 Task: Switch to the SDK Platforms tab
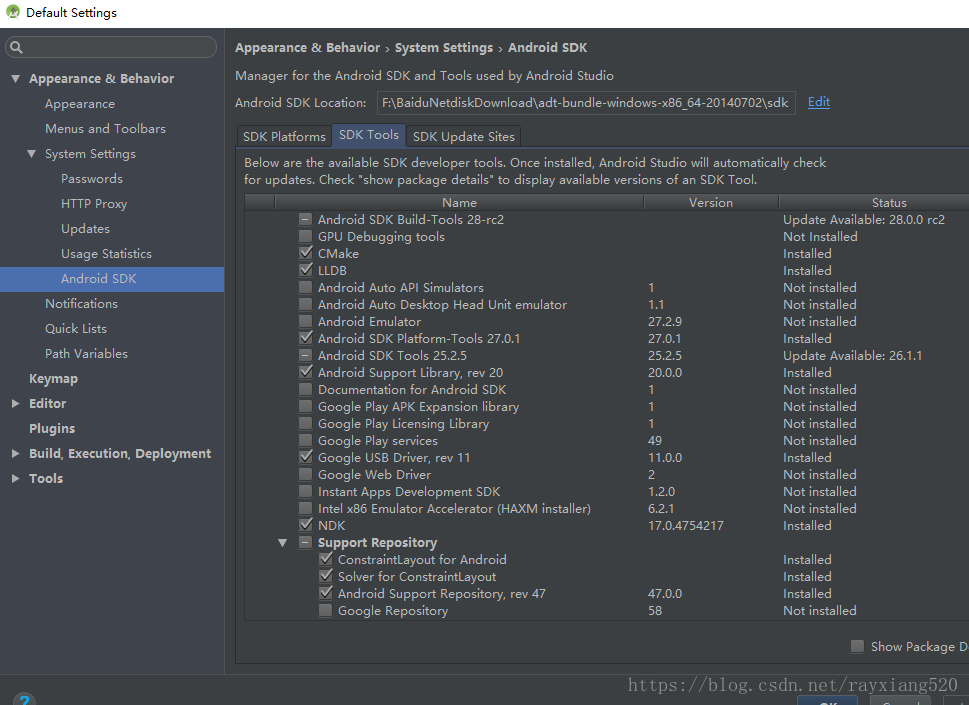[284, 137]
